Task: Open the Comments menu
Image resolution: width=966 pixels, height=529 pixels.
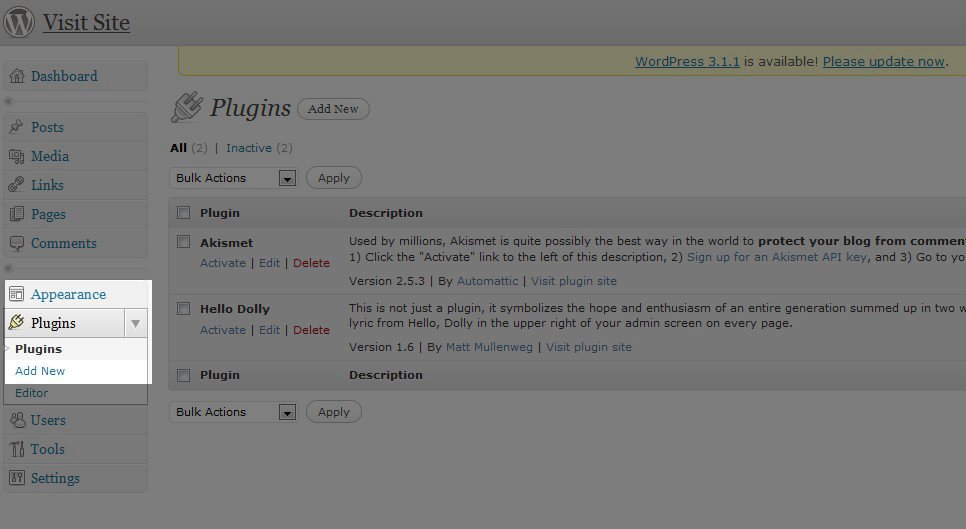Action: [x=64, y=243]
